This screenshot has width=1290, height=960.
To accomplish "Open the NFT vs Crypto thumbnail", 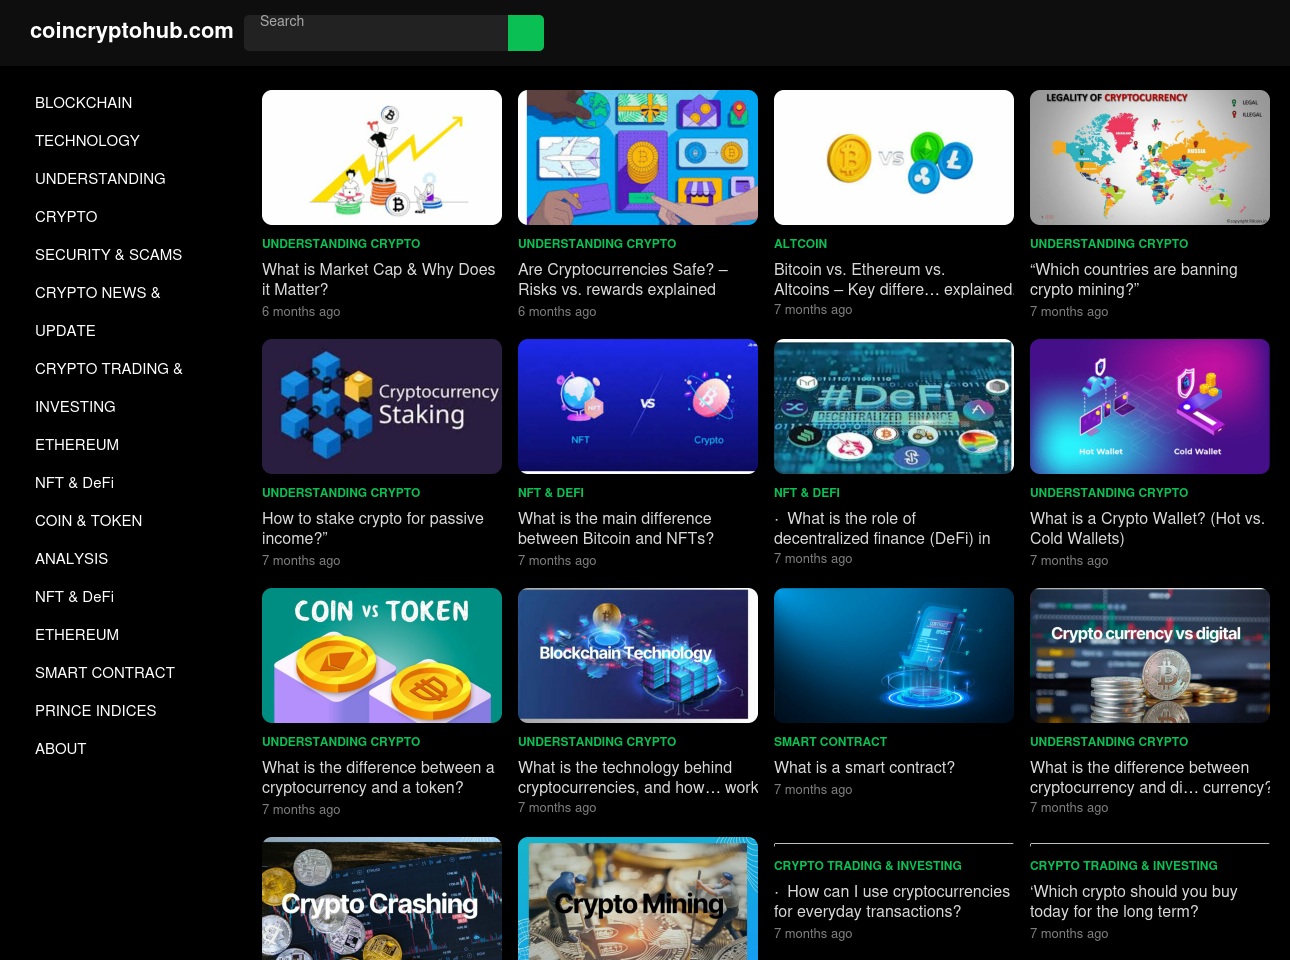I will tap(638, 407).
